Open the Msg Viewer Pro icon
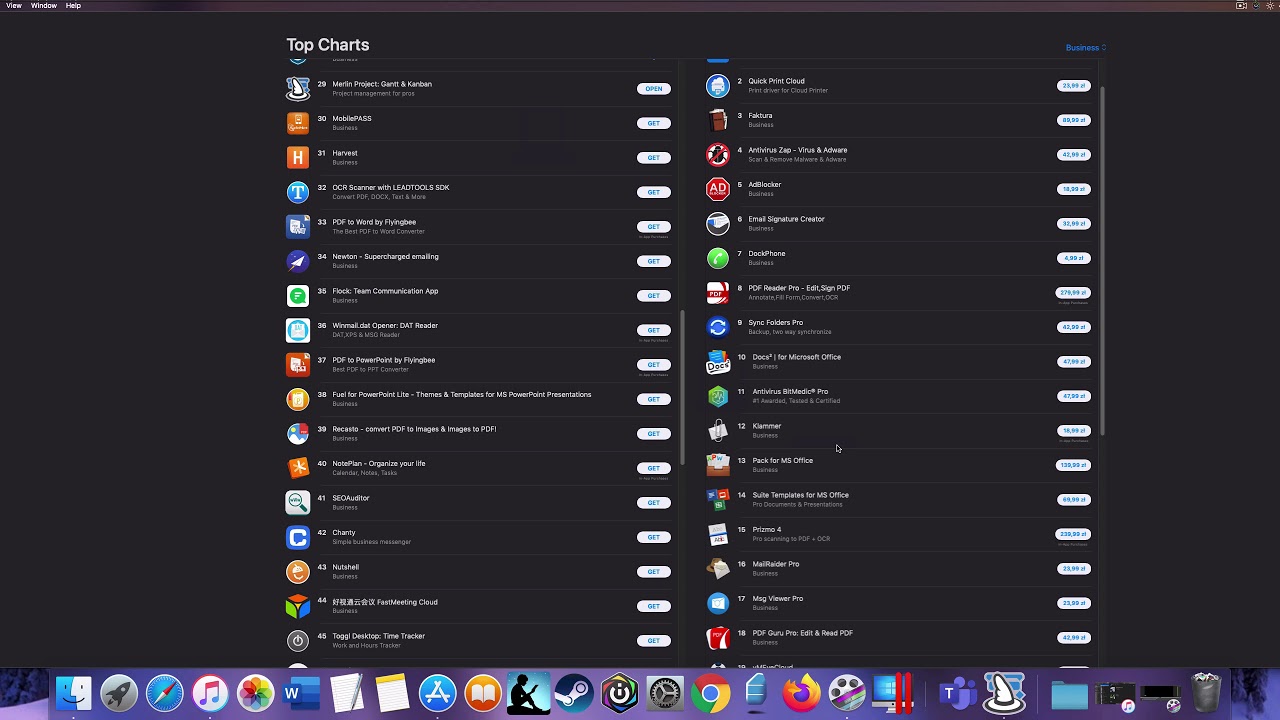Viewport: 1280px width, 720px height. pos(718,603)
